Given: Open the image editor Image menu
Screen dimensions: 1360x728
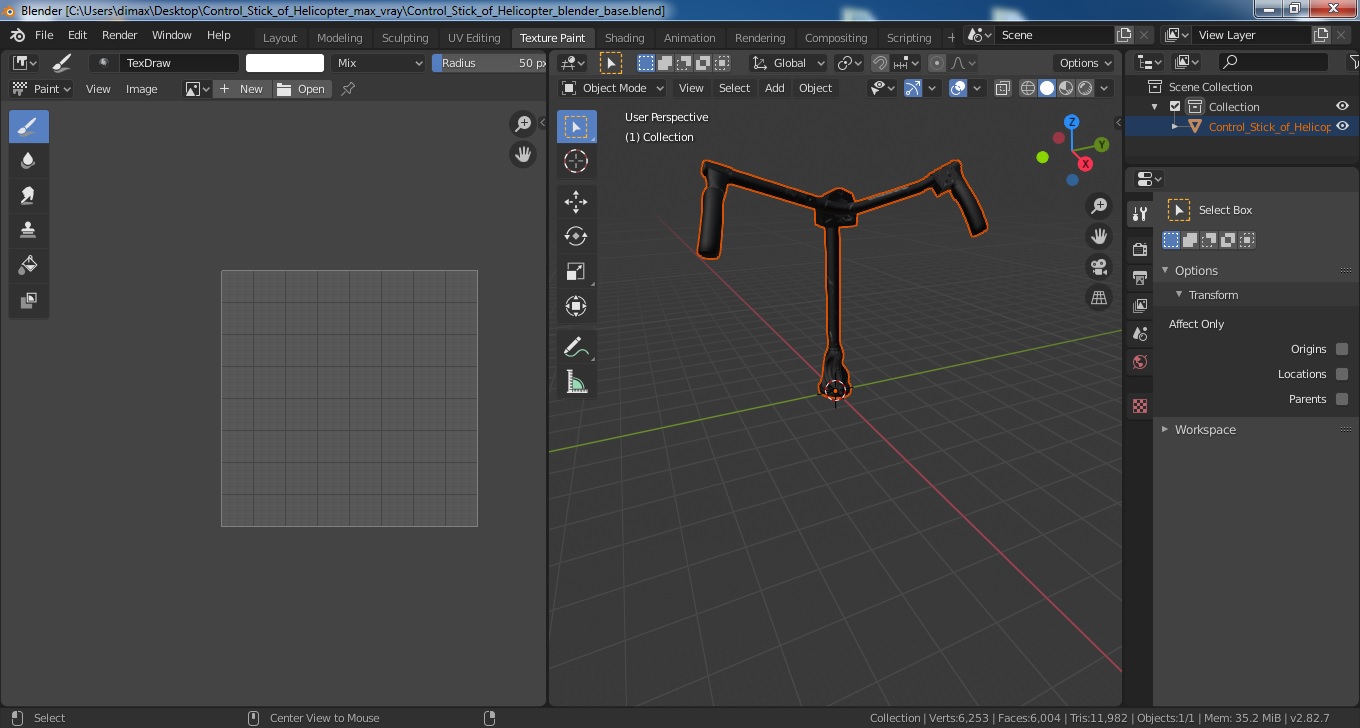Looking at the screenshot, I should click(x=141, y=89).
